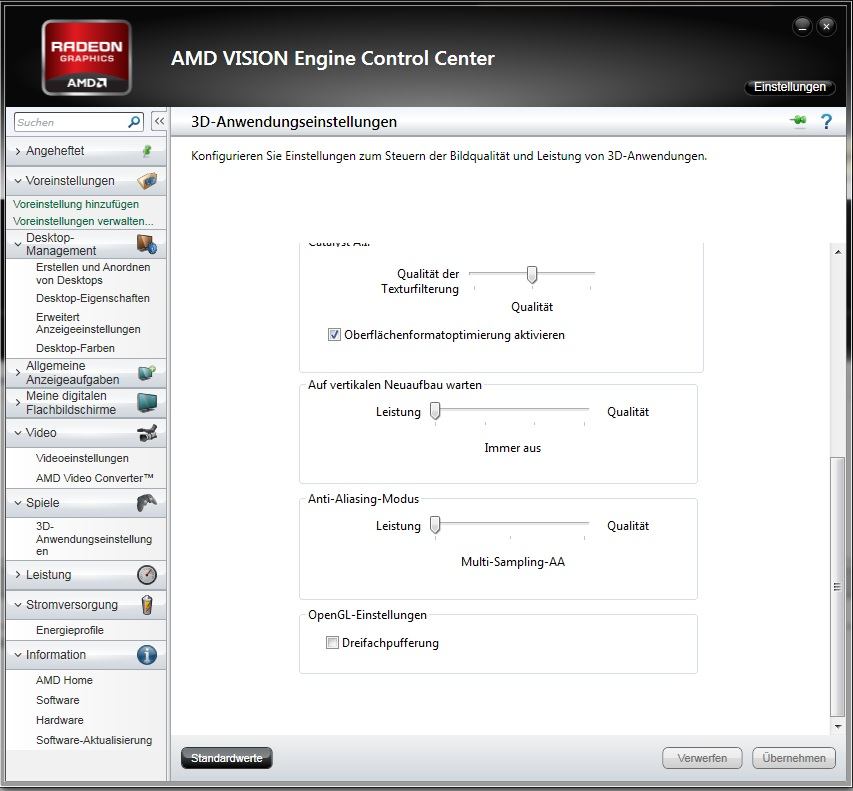Click the Radeon Graphics AMD logo
The width and height of the screenshot is (853, 791).
click(x=86, y=58)
